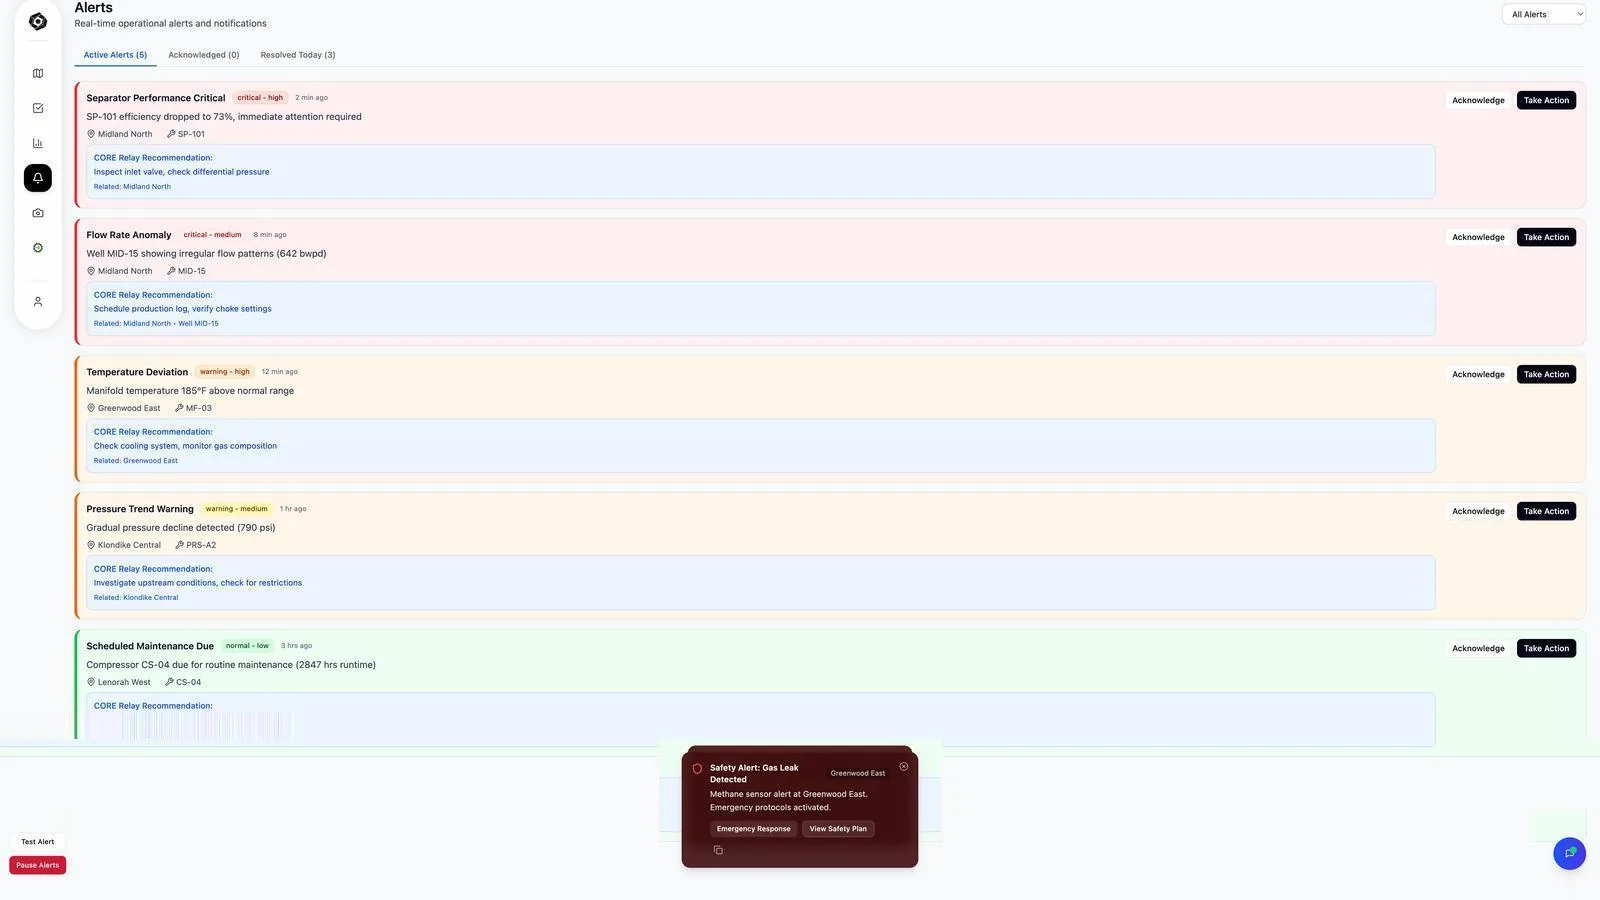Dismiss the Gas Leak safety alert popup

pos(904,767)
